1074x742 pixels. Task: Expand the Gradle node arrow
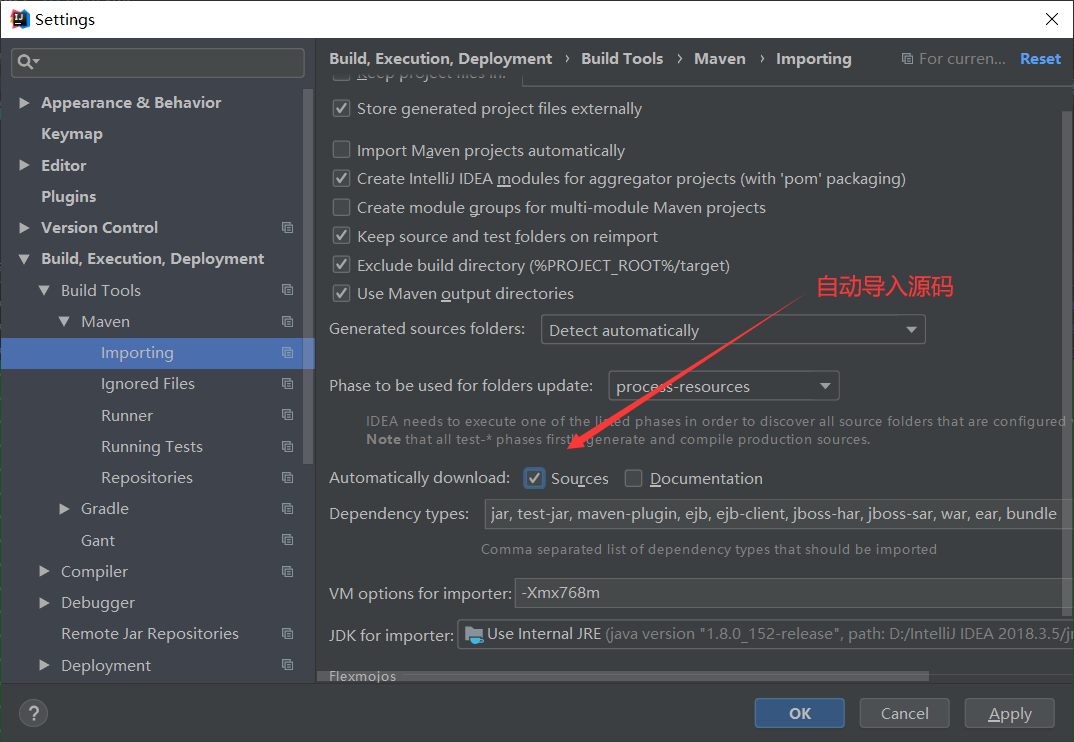pos(64,508)
